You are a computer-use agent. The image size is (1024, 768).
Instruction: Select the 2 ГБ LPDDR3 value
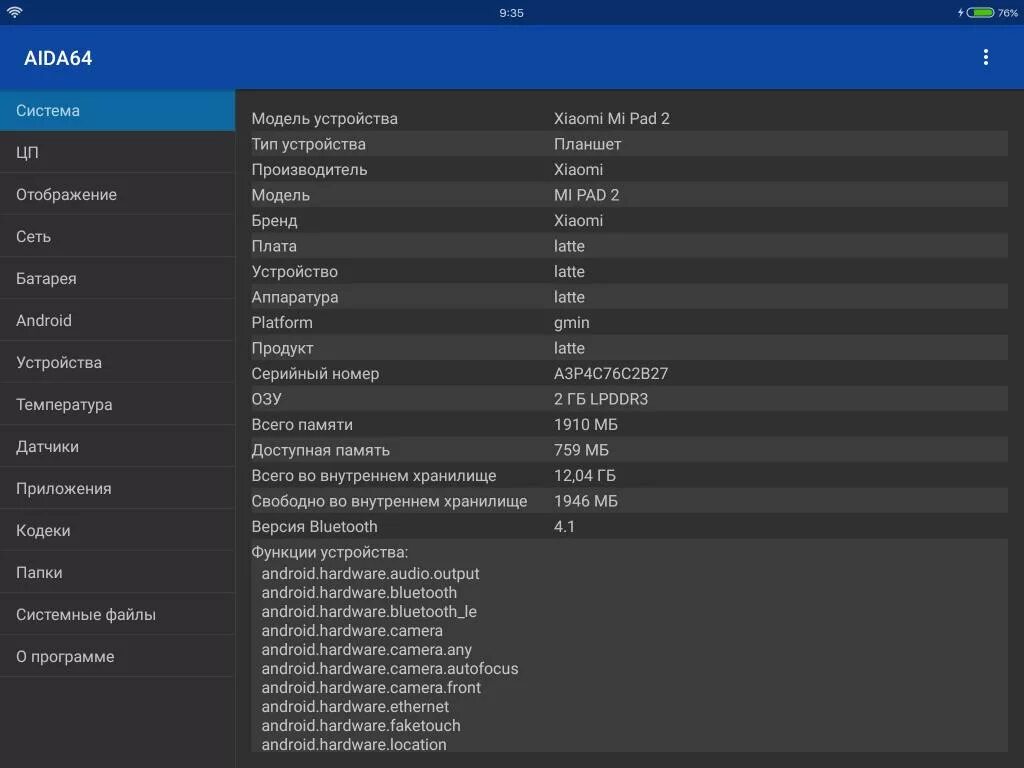tap(601, 399)
